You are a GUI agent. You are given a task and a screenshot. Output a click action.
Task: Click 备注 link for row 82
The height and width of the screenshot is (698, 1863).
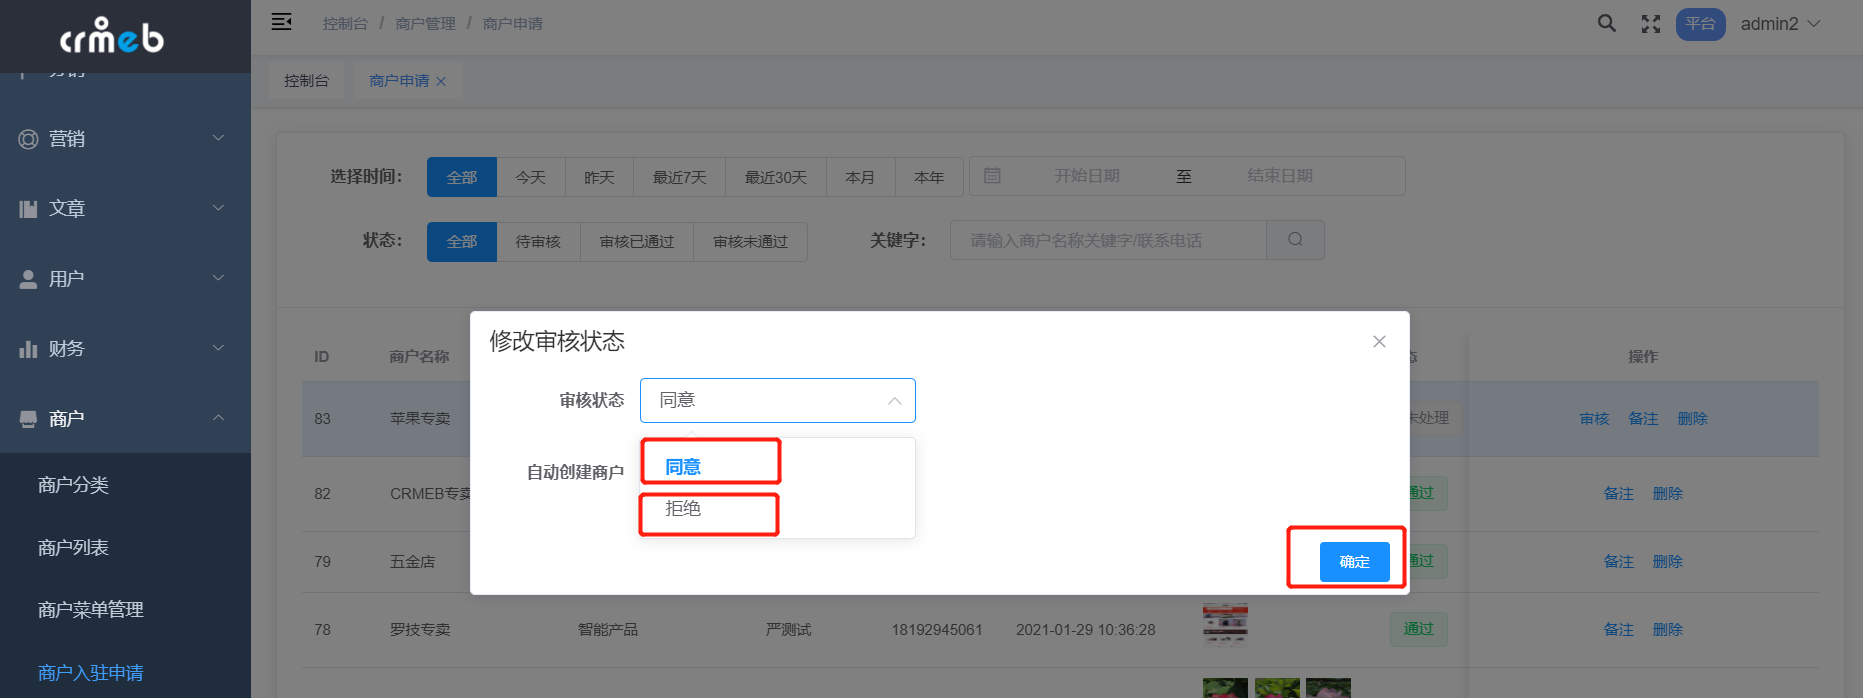pyautogui.click(x=1619, y=494)
